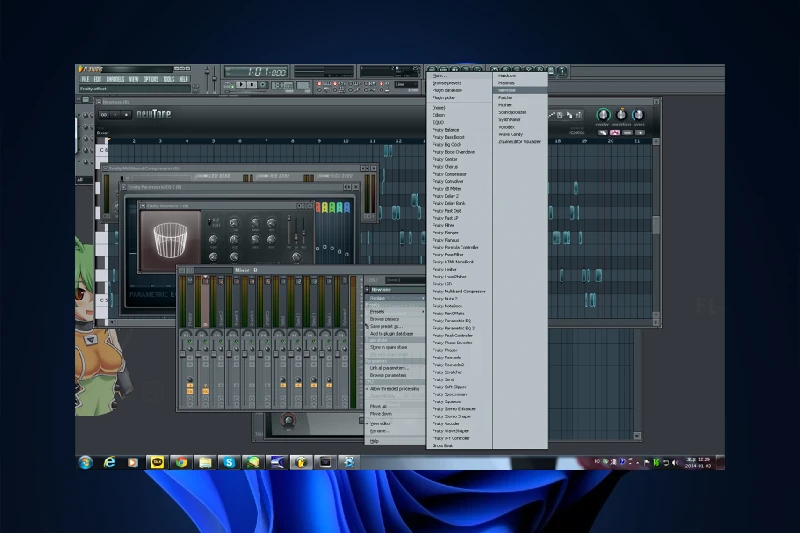Open the OPTIONS menu
800x533 pixels.
click(151, 79)
